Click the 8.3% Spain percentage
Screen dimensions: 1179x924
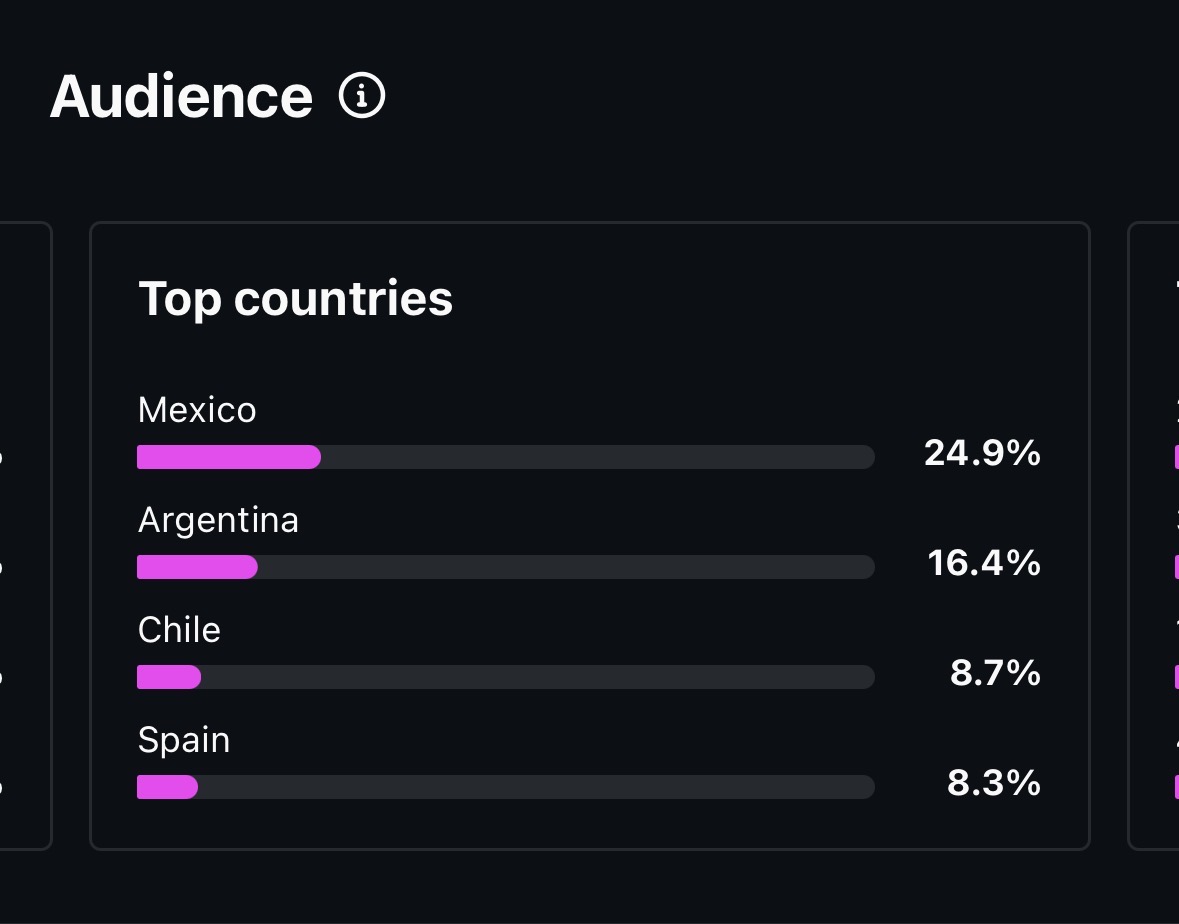994,783
